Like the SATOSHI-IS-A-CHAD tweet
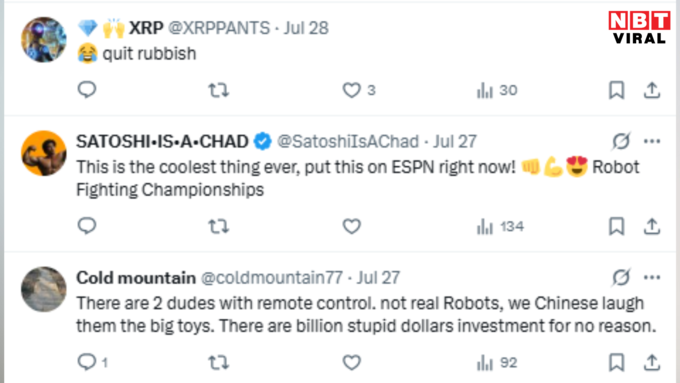Viewport: 680px width, 383px height. coord(352,226)
